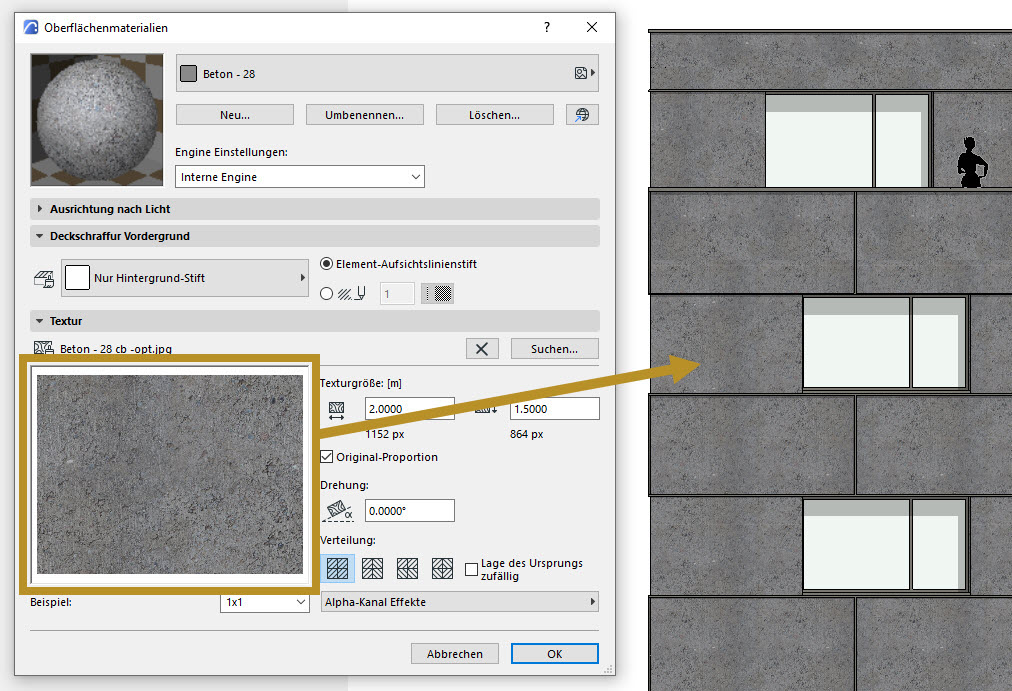Click the Abbrechen button
This screenshot has width=1012, height=691.
coord(455,654)
